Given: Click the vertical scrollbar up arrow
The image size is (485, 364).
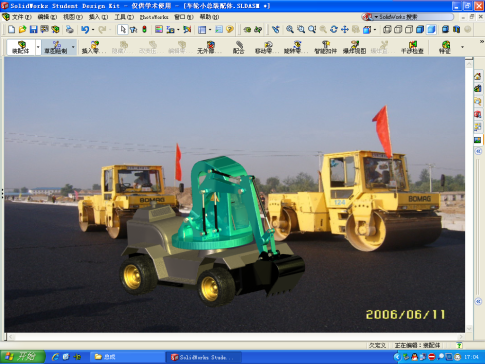Looking at the screenshot, I should tap(469, 63).
